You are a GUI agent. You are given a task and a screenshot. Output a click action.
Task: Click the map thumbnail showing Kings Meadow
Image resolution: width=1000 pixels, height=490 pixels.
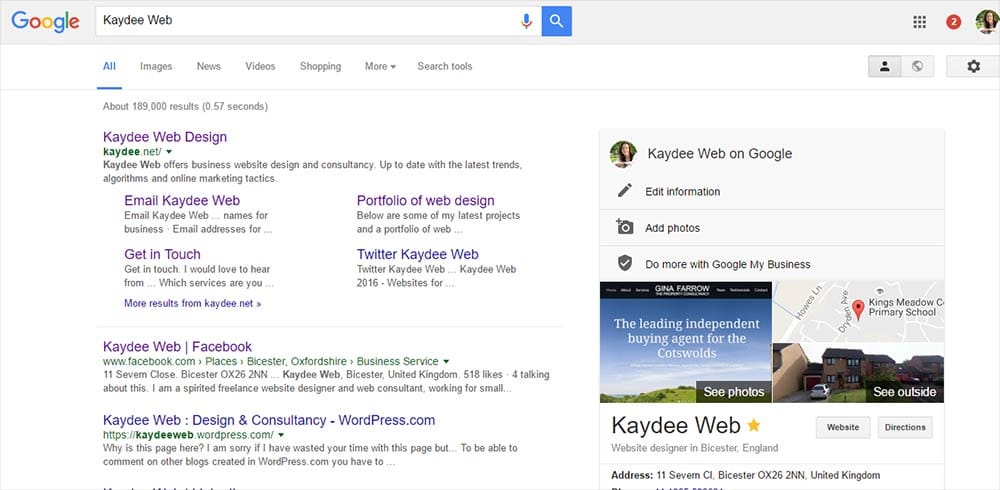[858, 311]
